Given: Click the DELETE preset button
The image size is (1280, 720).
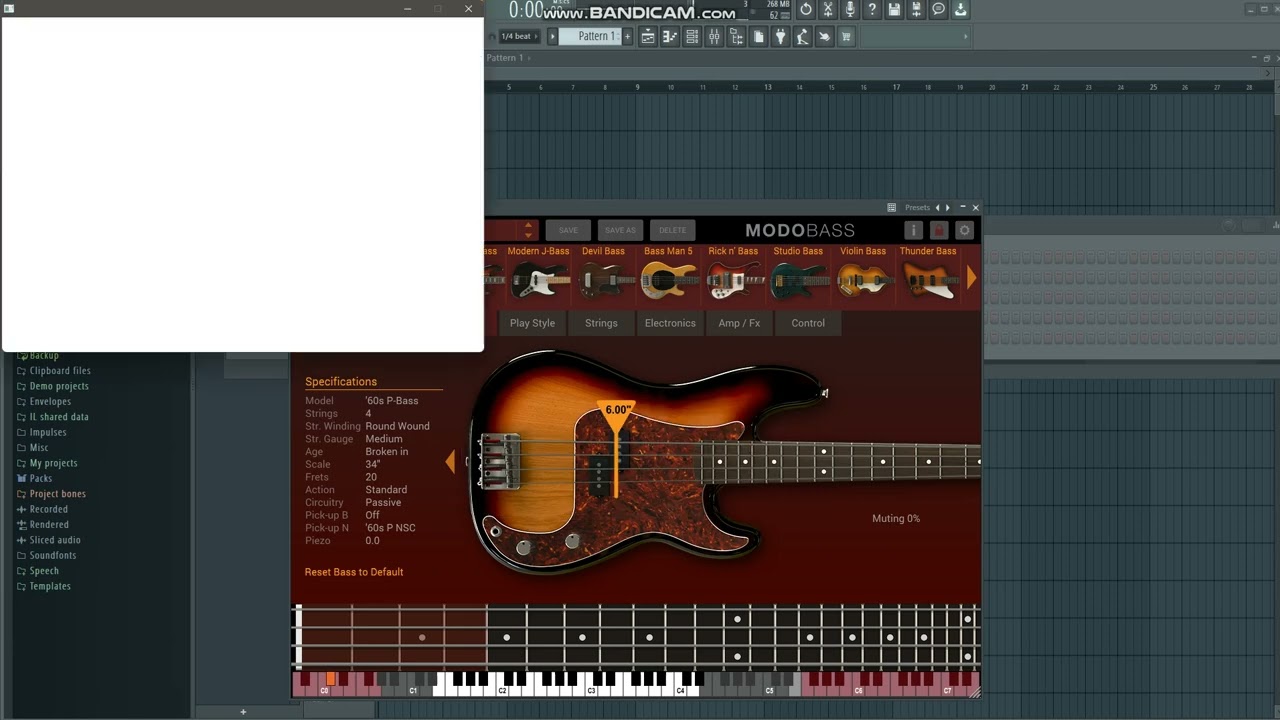Looking at the screenshot, I should 673,230.
